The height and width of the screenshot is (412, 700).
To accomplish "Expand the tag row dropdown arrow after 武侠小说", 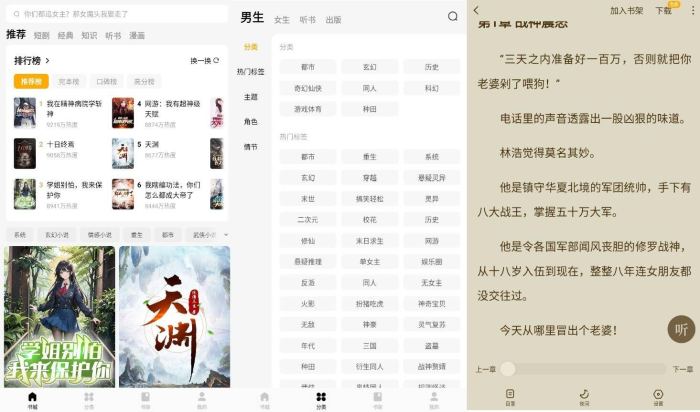I will coord(225,235).
